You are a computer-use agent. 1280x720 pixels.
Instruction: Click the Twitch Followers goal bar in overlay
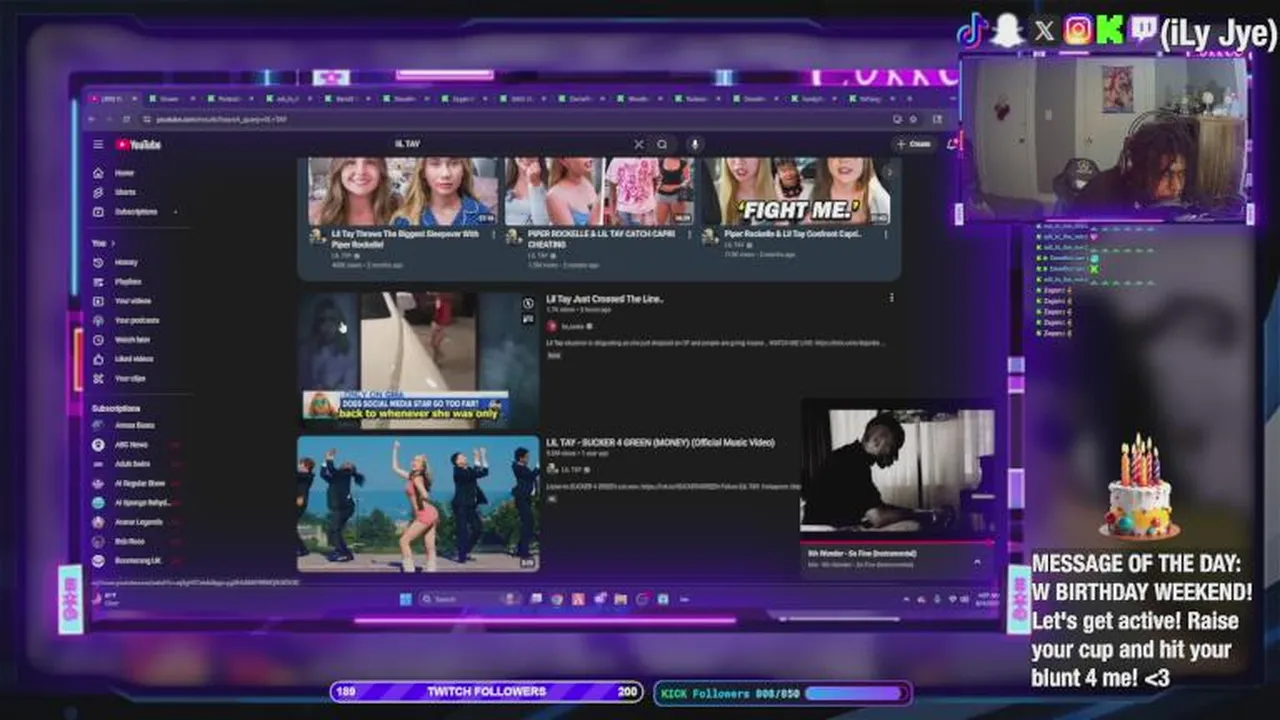(x=487, y=691)
